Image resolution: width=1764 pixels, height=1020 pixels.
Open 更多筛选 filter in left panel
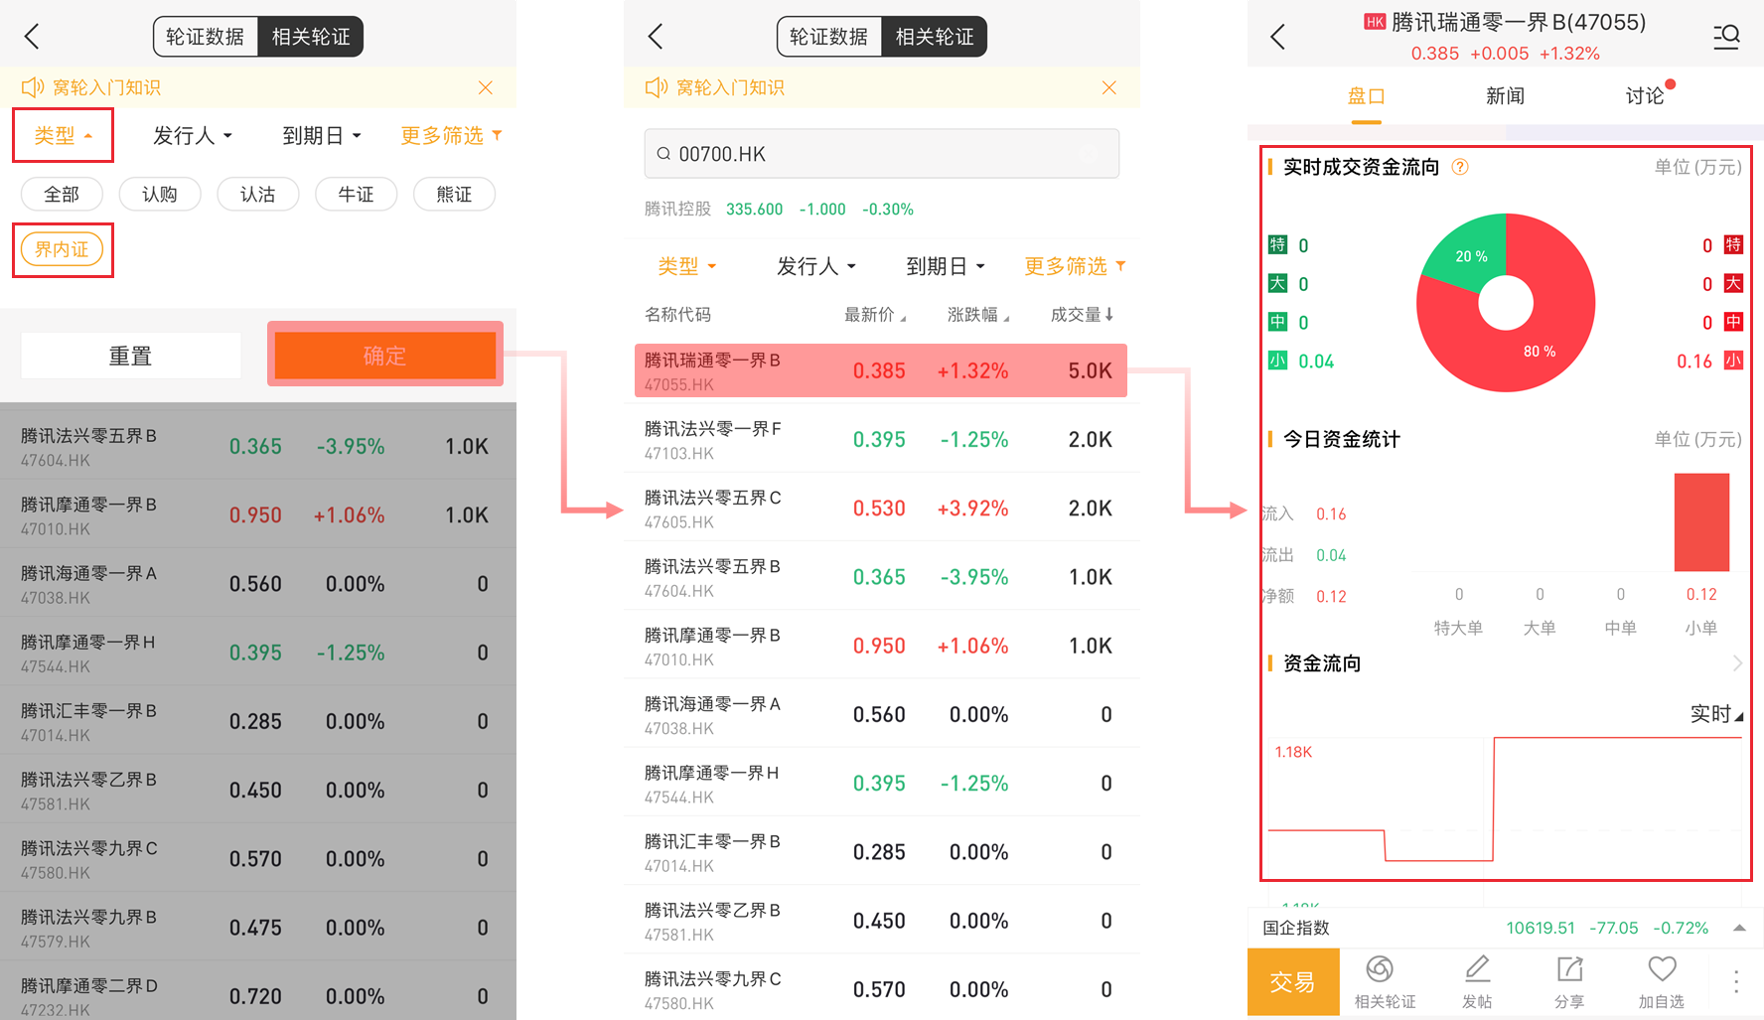click(x=451, y=135)
